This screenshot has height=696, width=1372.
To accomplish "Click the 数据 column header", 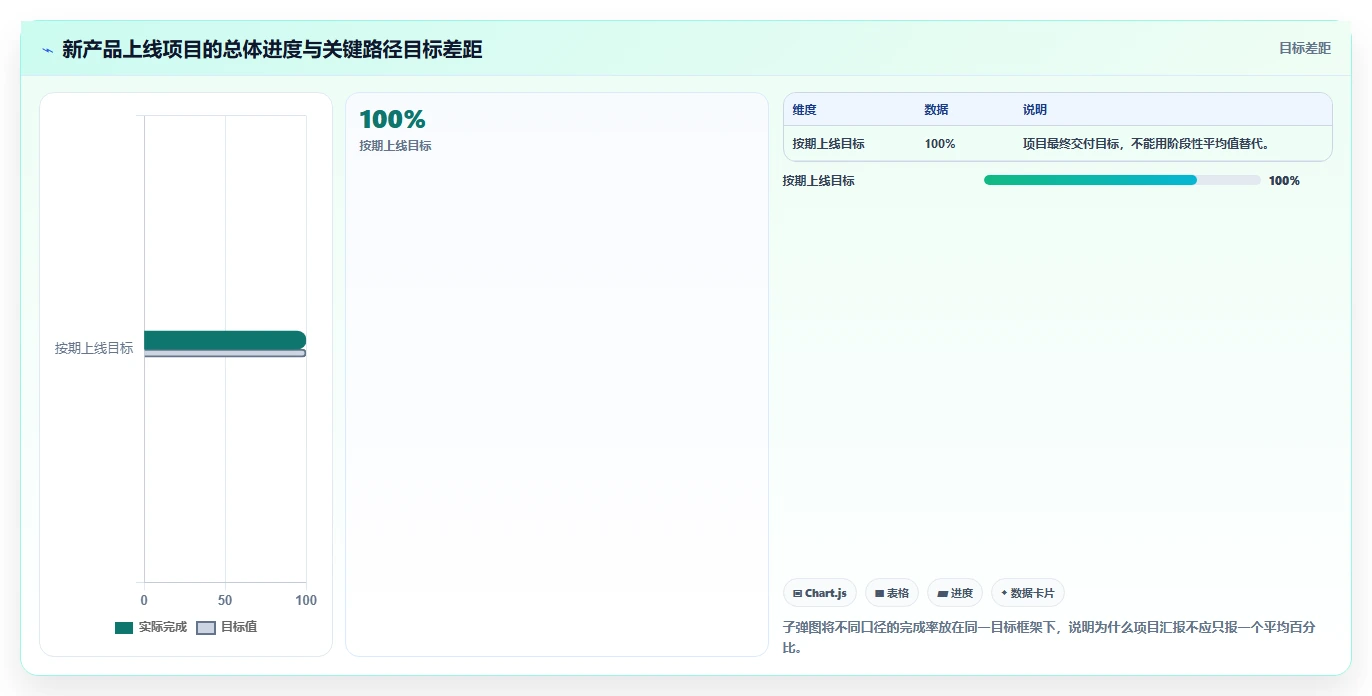I will [937, 110].
